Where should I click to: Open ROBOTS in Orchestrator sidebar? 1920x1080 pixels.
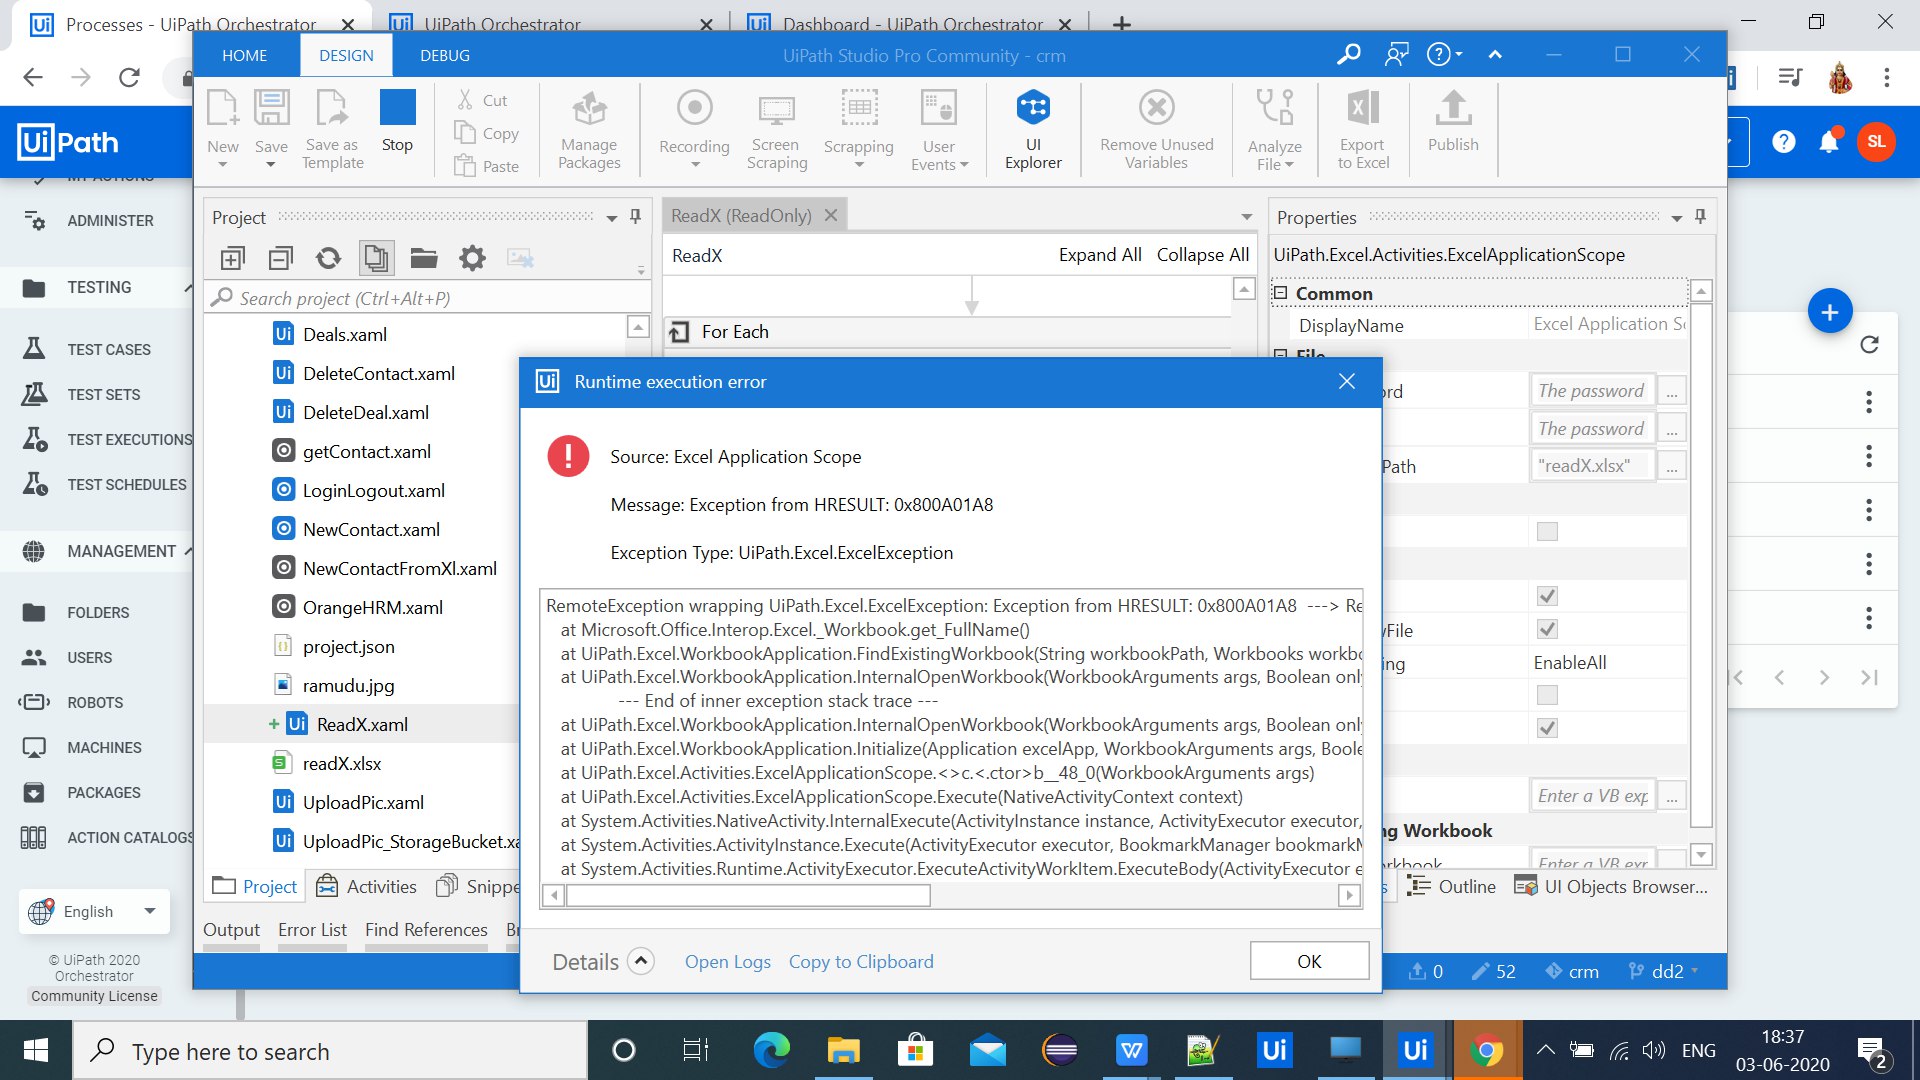point(96,702)
